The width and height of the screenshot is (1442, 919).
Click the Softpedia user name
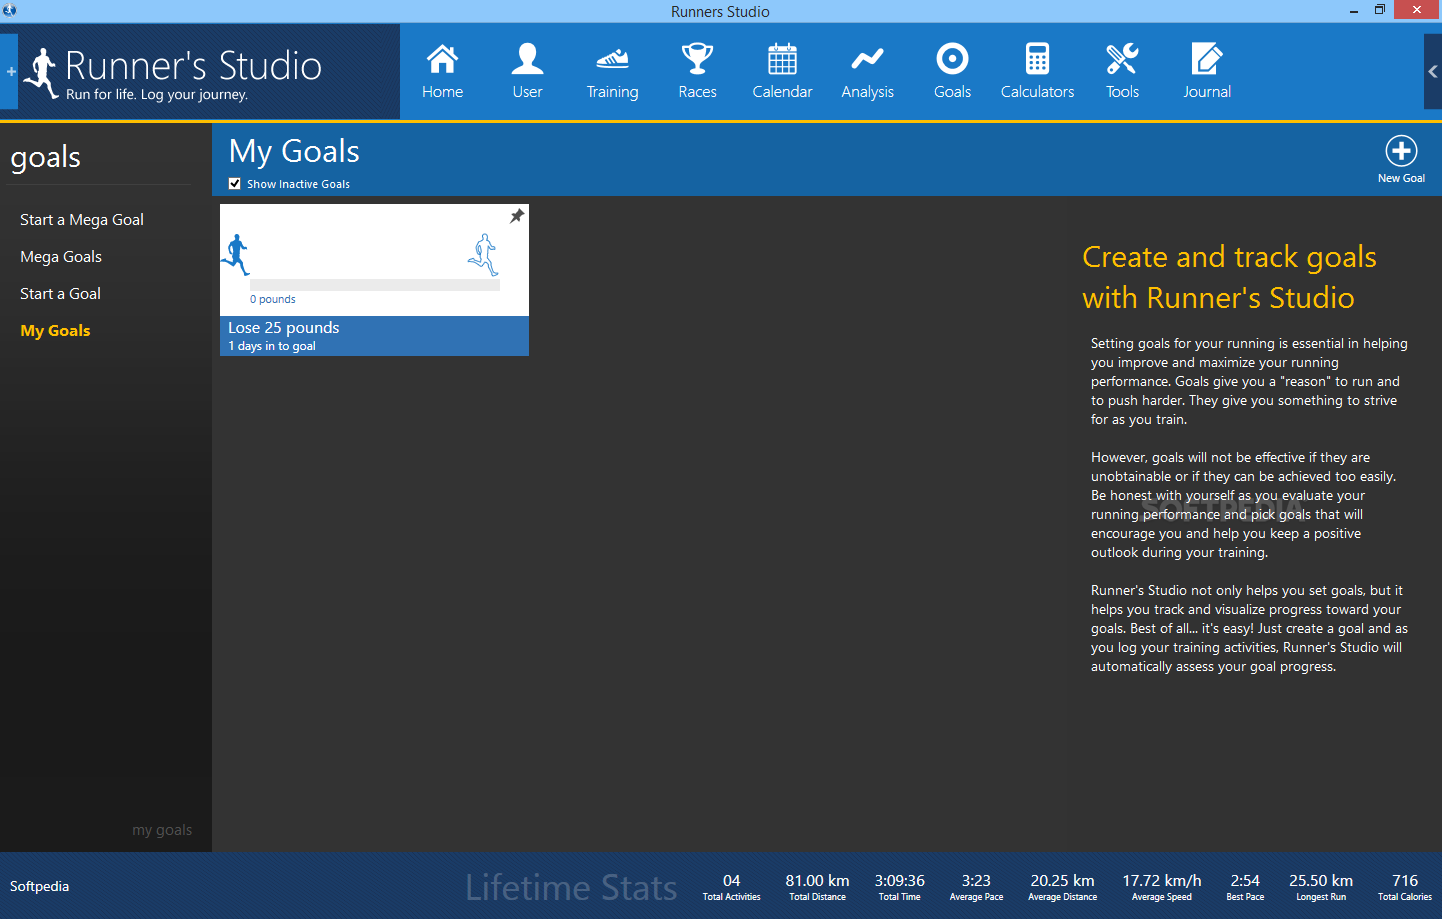coord(40,886)
